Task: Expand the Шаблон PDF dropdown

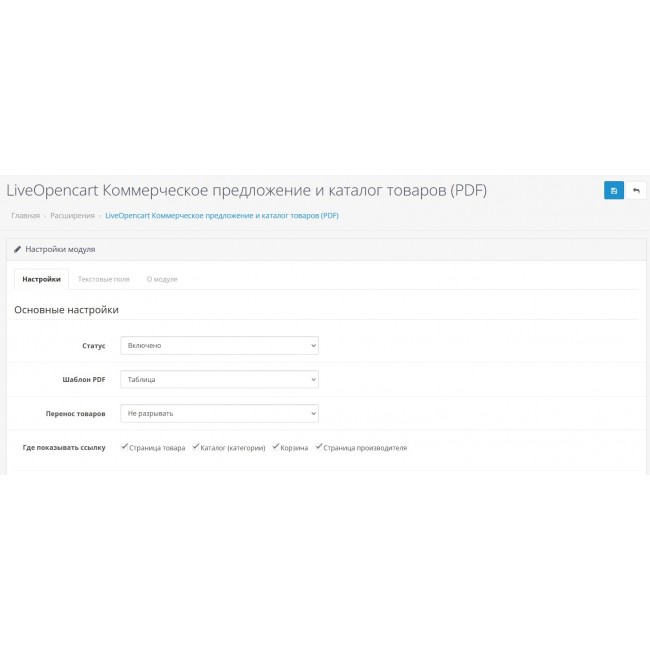Action: 219,379
